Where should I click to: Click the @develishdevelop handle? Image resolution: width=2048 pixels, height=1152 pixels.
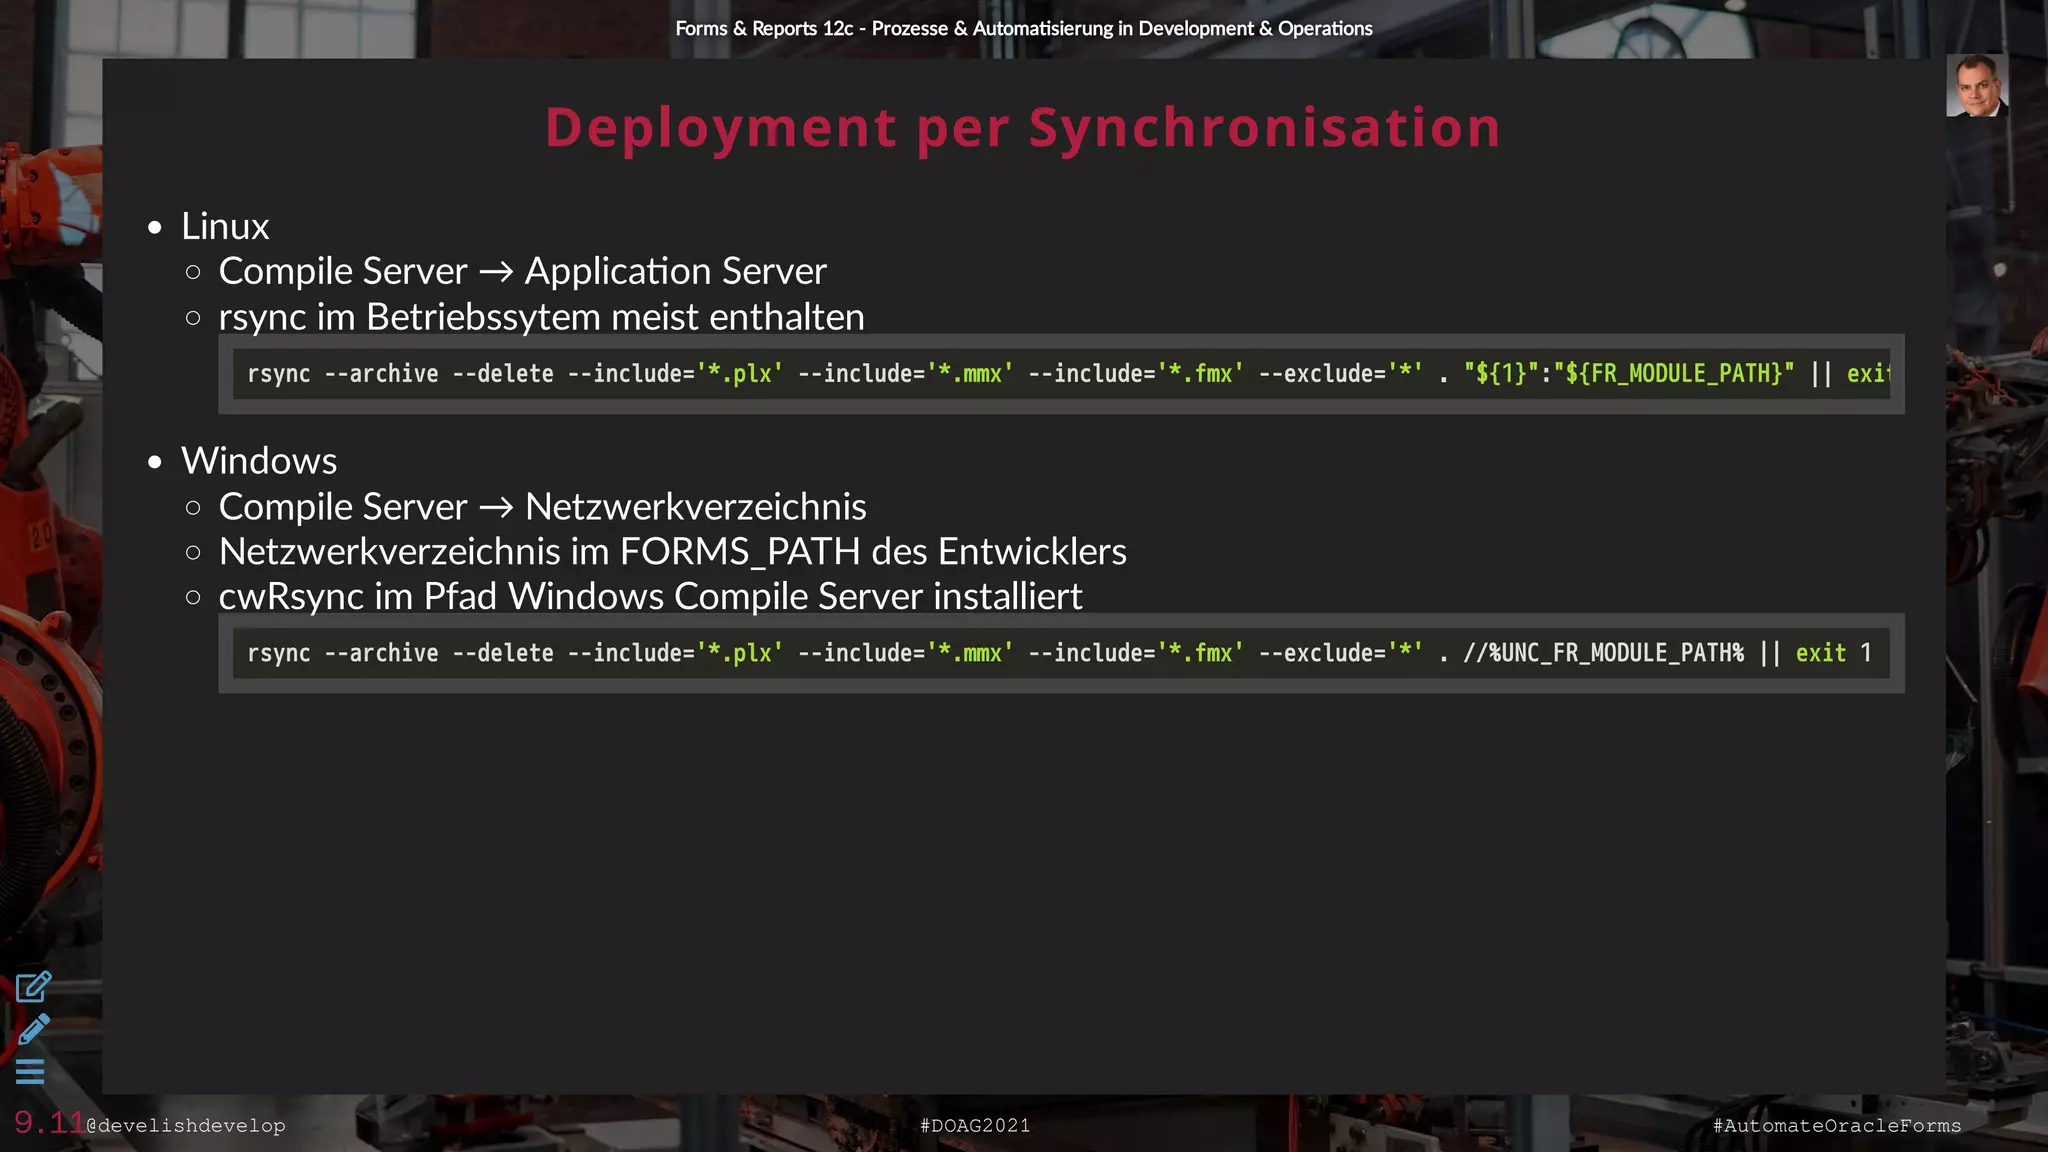[186, 1126]
